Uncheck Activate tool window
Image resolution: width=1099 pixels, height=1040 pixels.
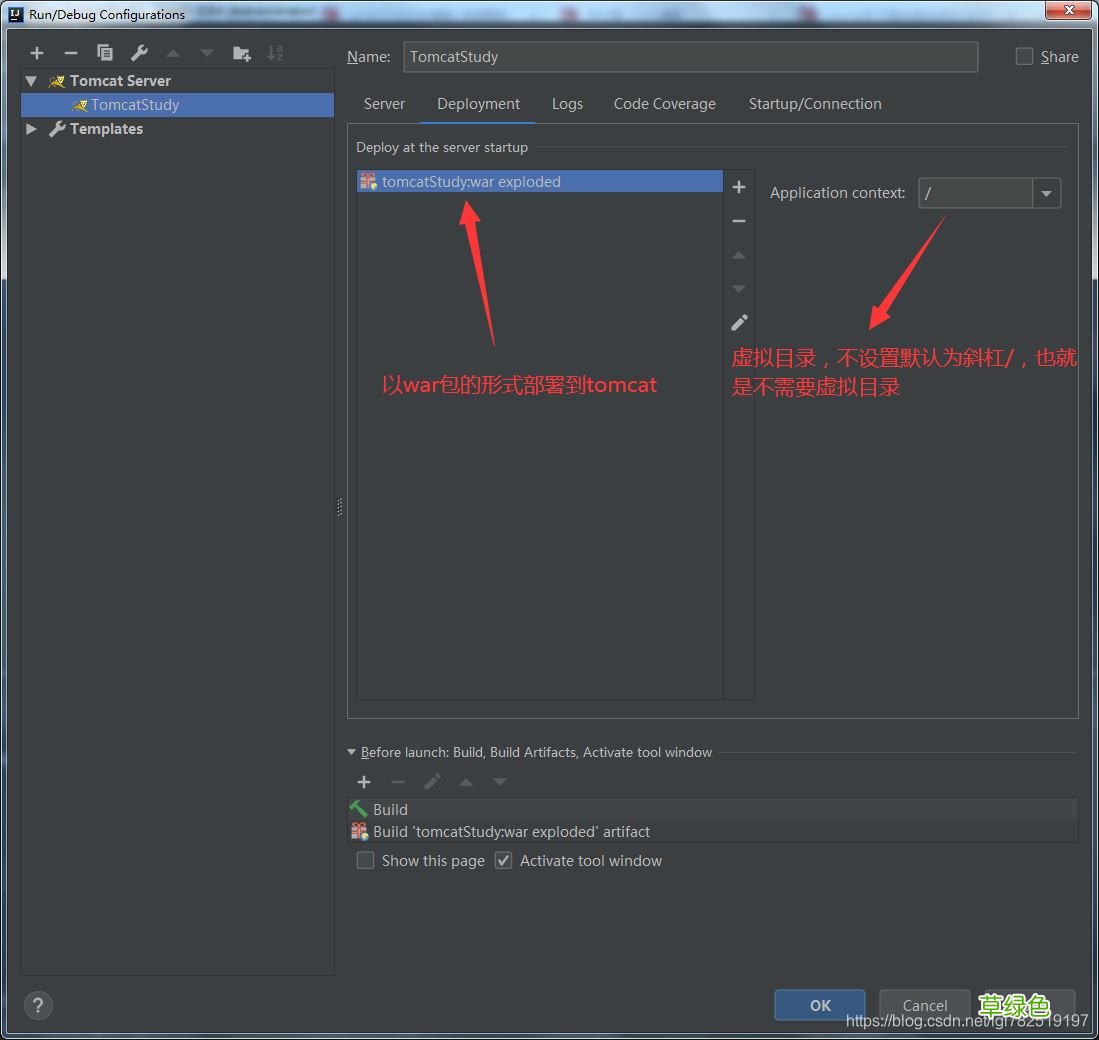[x=504, y=861]
